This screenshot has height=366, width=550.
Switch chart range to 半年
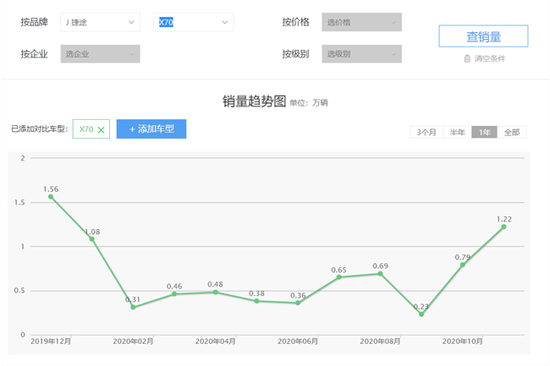457,132
